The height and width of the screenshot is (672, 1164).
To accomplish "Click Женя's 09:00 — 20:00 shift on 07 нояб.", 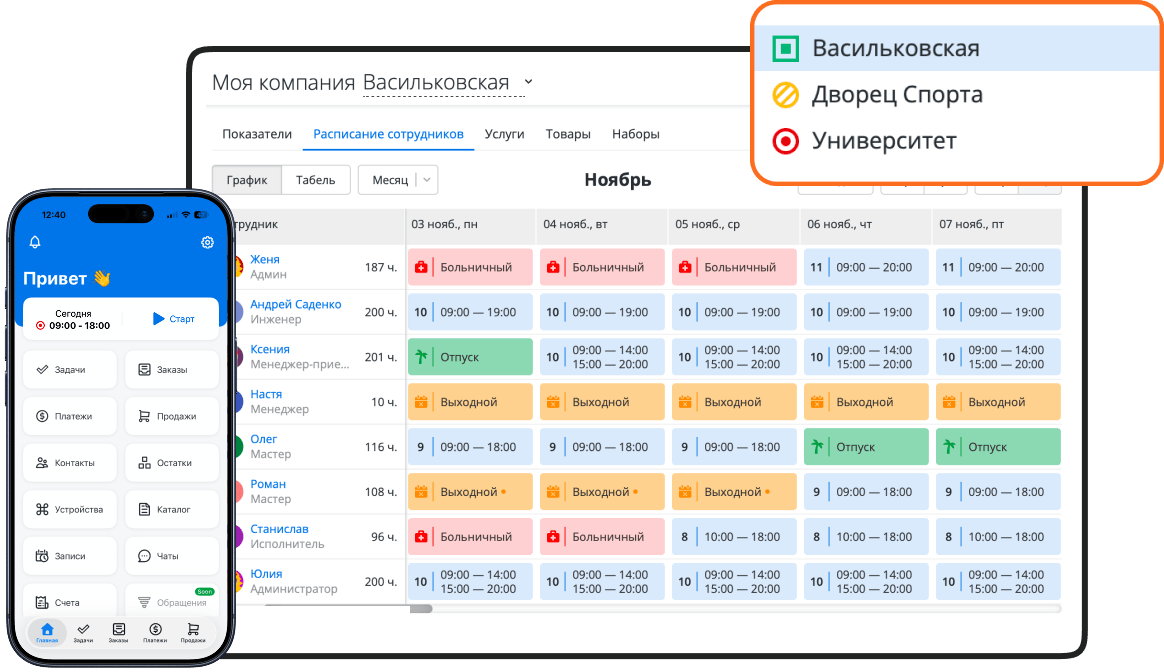I will pos(998,267).
